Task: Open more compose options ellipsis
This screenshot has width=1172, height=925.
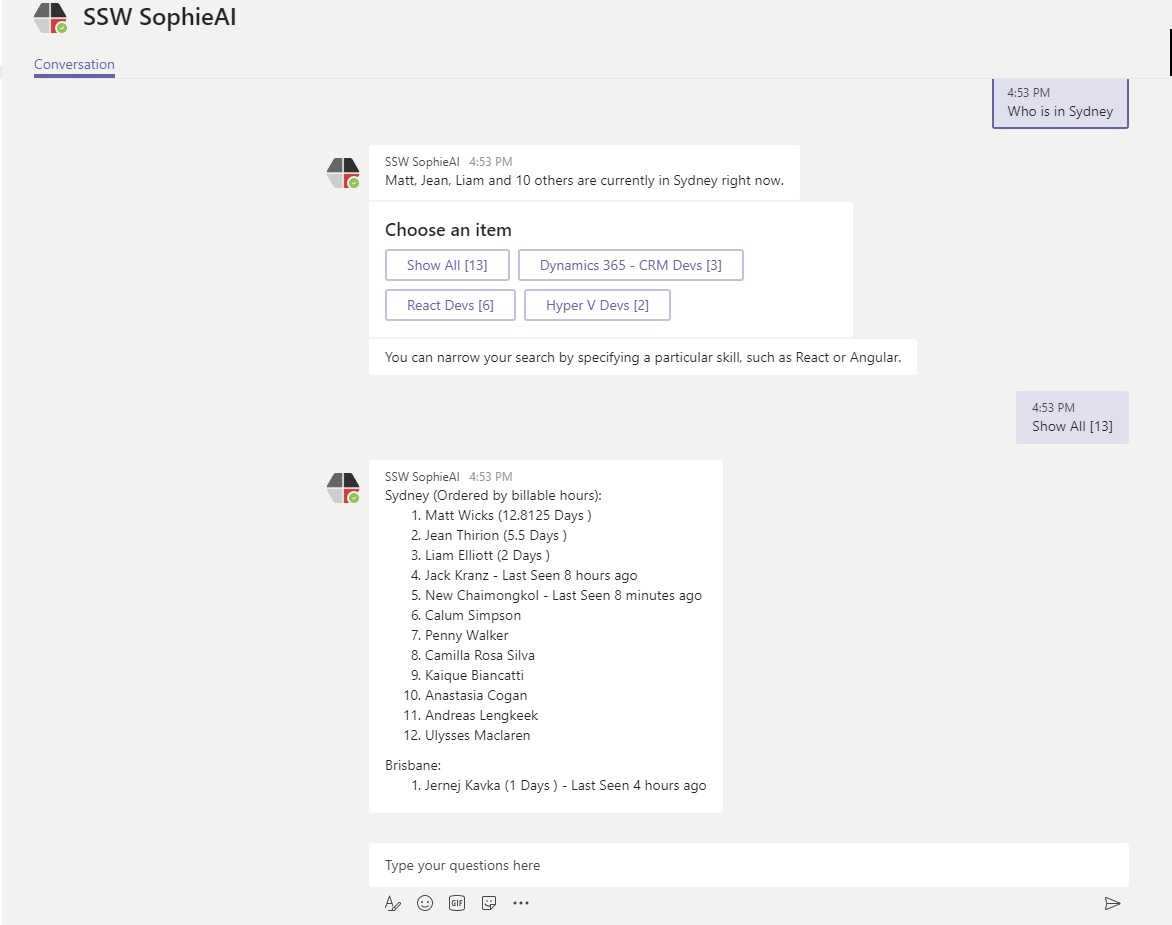Action: click(x=521, y=903)
